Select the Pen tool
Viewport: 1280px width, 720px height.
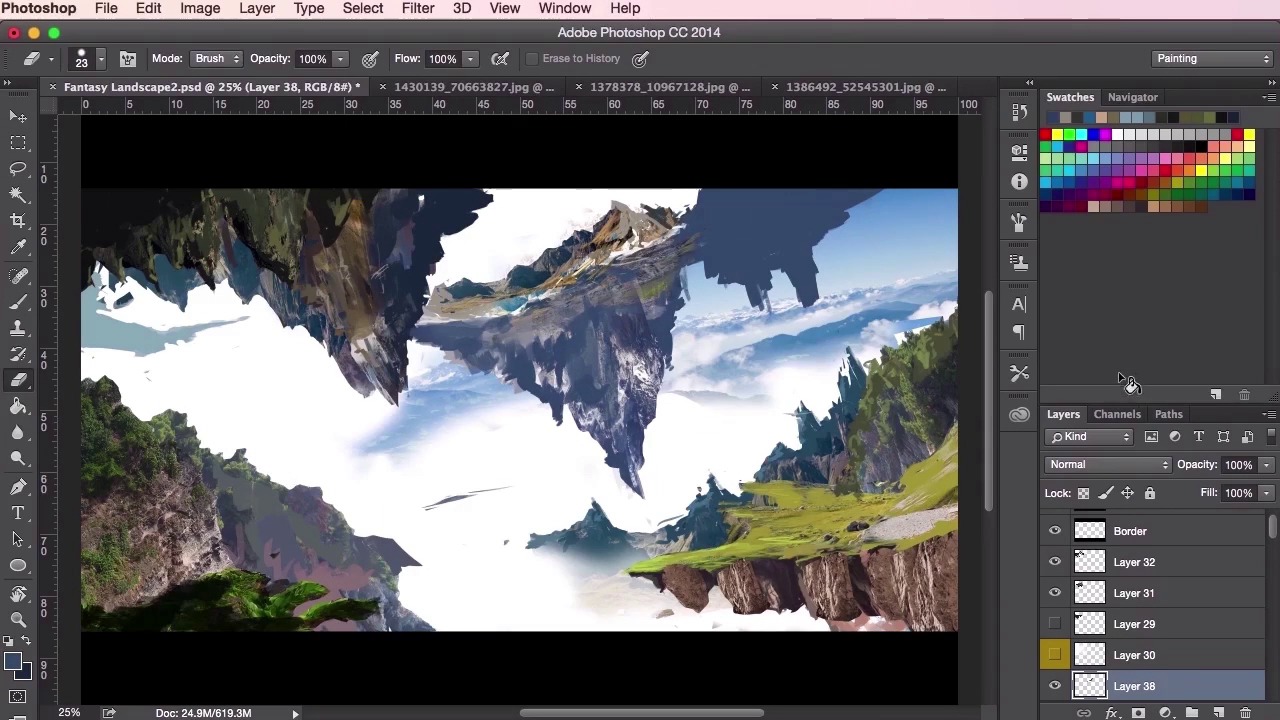pos(18,486)
